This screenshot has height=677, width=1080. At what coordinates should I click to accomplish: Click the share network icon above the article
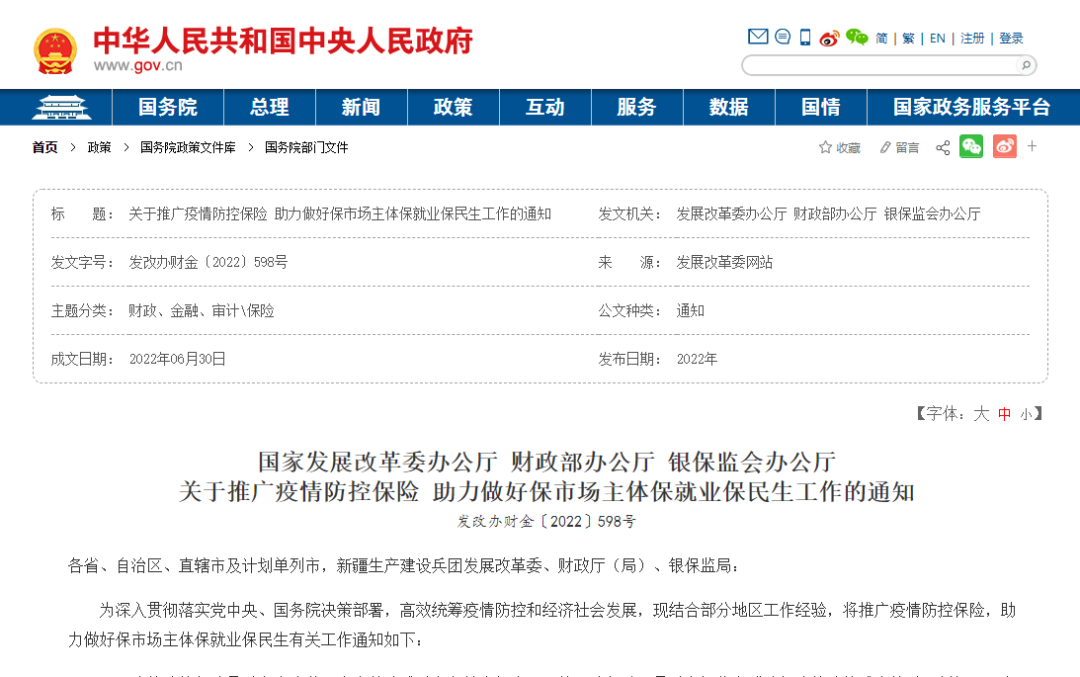coord(942,147)
